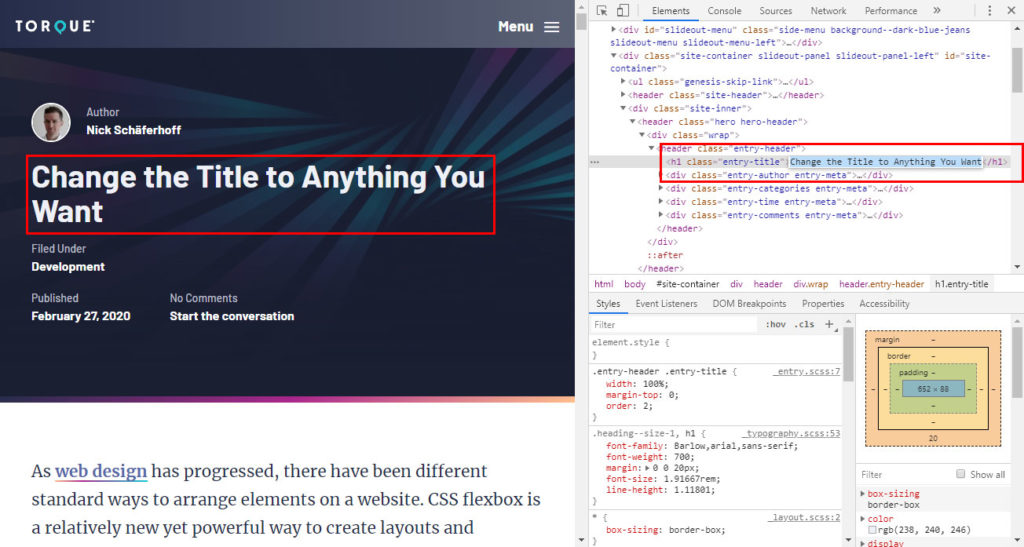1024x547 pixels.
Task: Toggle the .cls class editor button
Action: (804, 324)
